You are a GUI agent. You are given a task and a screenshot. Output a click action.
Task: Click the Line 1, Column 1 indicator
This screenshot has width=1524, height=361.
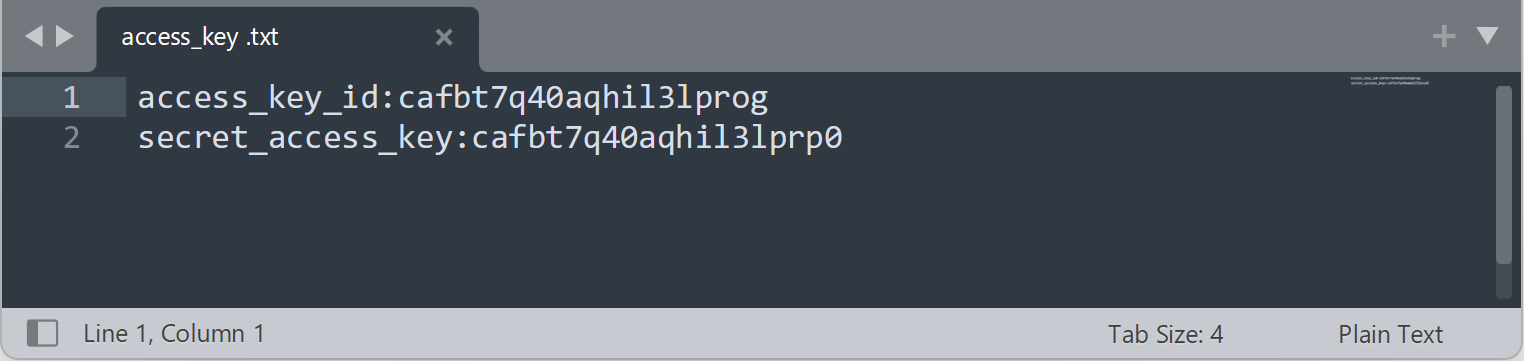pyautogui.click(x=175, y=334)
